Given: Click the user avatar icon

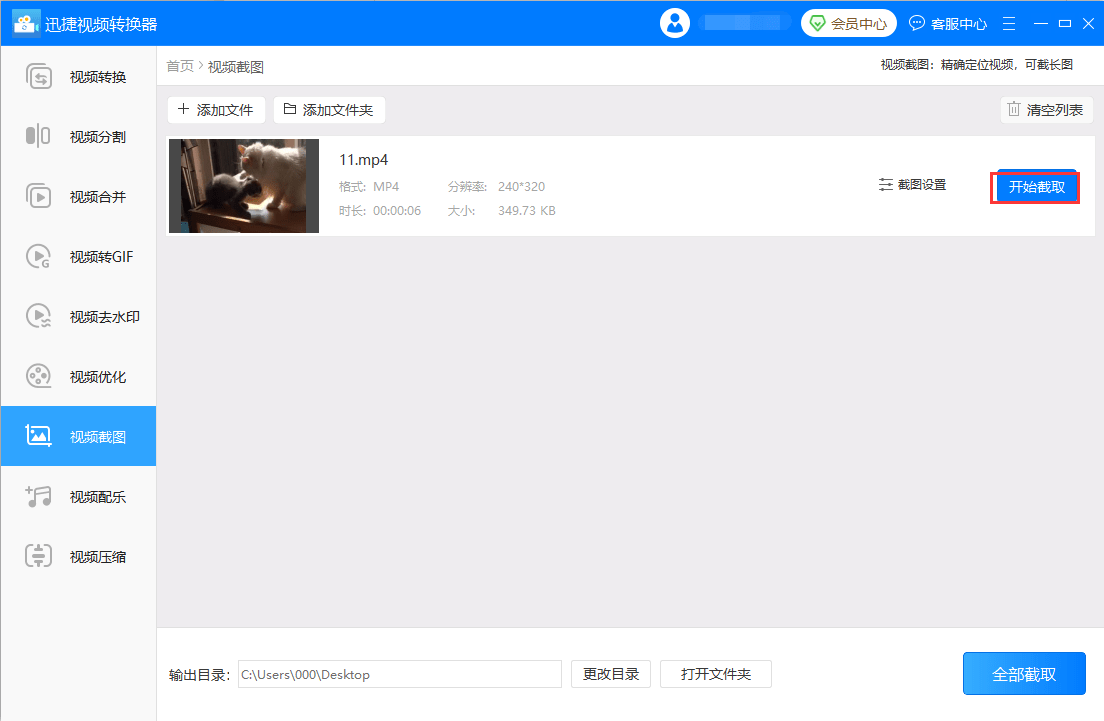Looking at the screenshot, I should [675, 23].
